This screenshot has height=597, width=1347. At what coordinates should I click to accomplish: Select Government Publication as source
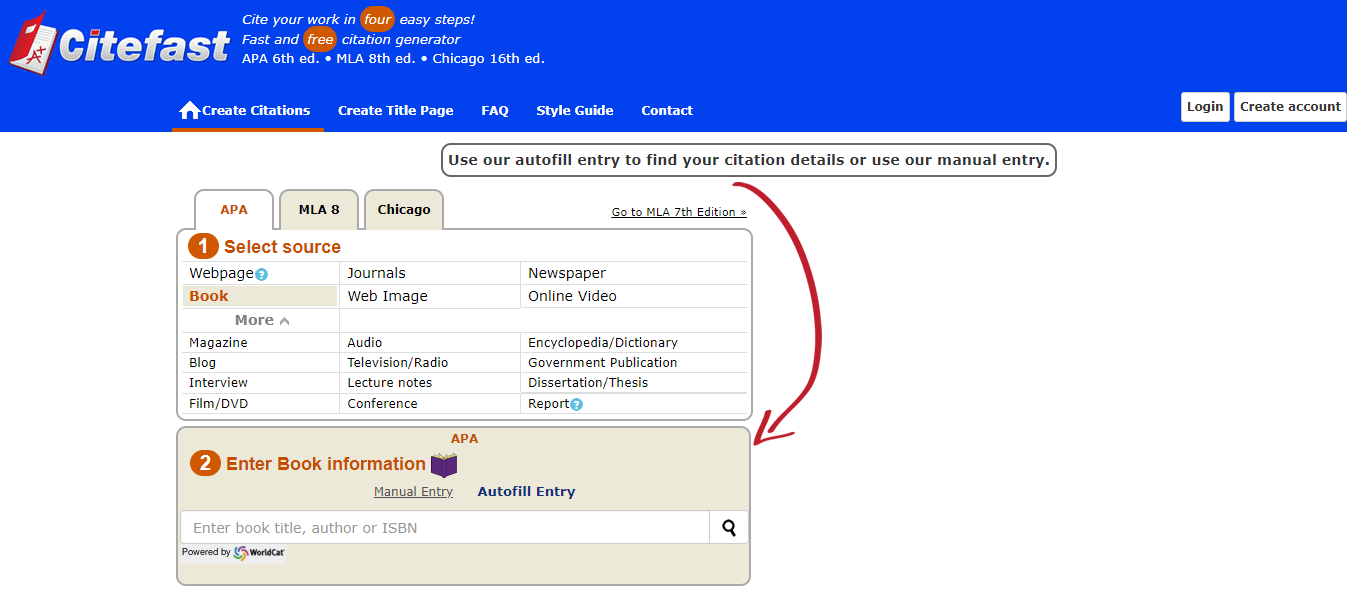point(603,363)
